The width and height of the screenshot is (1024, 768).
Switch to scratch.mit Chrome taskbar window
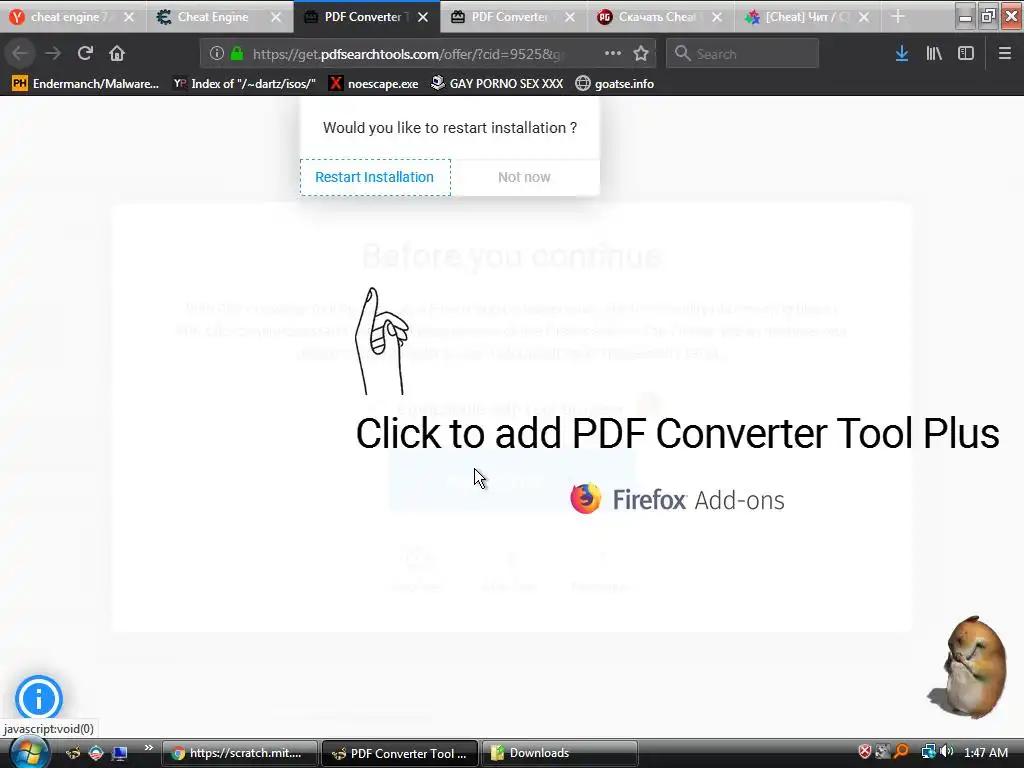click(x=240, y=753)
